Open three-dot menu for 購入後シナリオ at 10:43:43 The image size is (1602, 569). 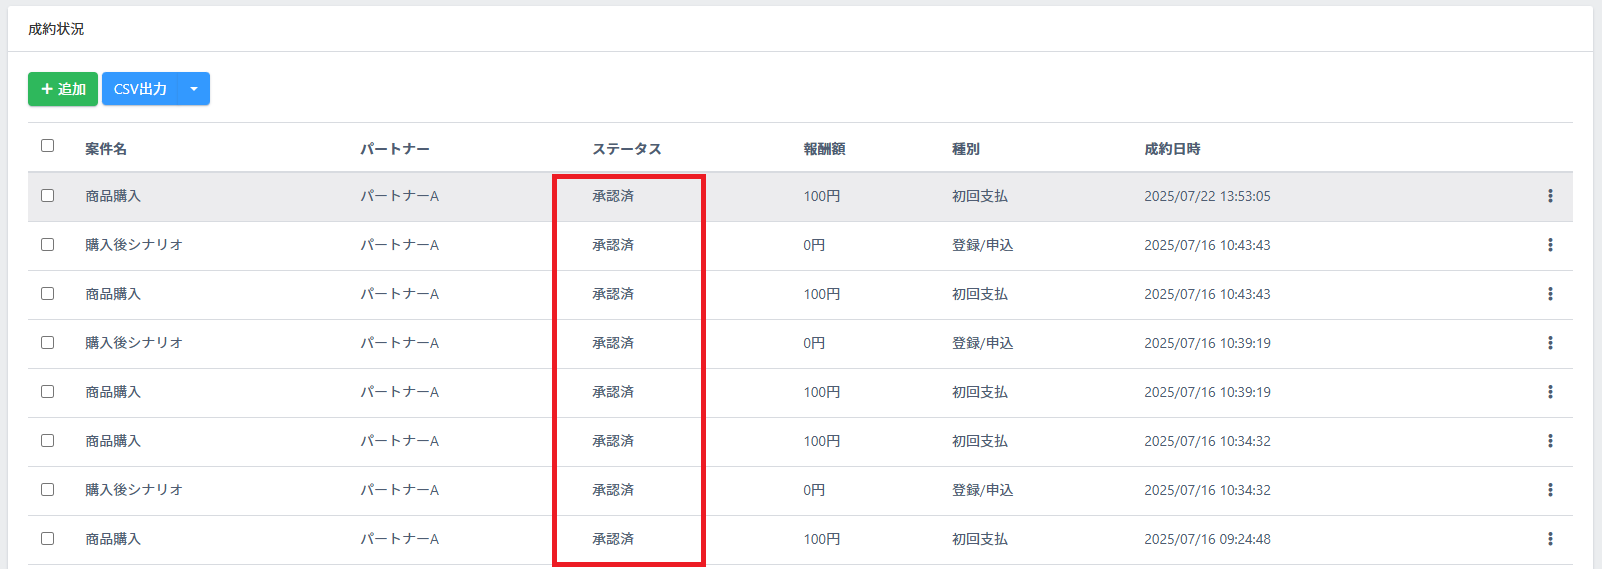(x=1550, y=245)
